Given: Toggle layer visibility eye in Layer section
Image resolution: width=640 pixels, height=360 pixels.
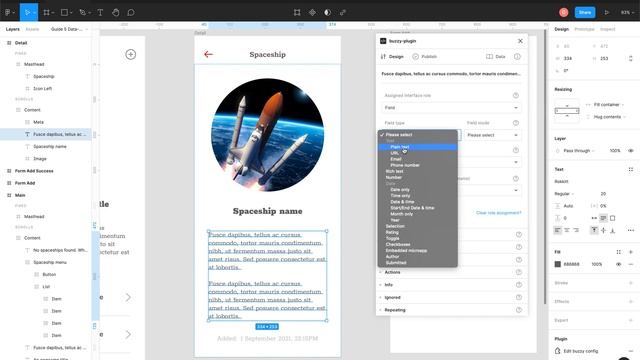Looking at the screenshot, I should click(x=631, y=151).
